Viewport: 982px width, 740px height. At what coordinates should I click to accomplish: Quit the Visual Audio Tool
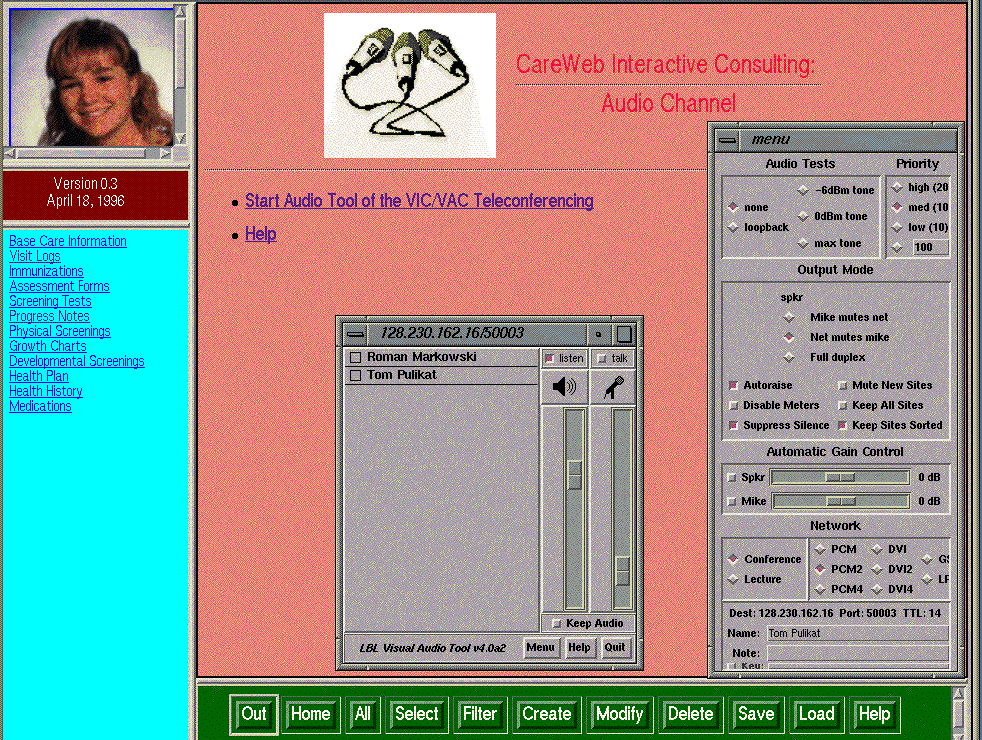click(x=614, y=647)
